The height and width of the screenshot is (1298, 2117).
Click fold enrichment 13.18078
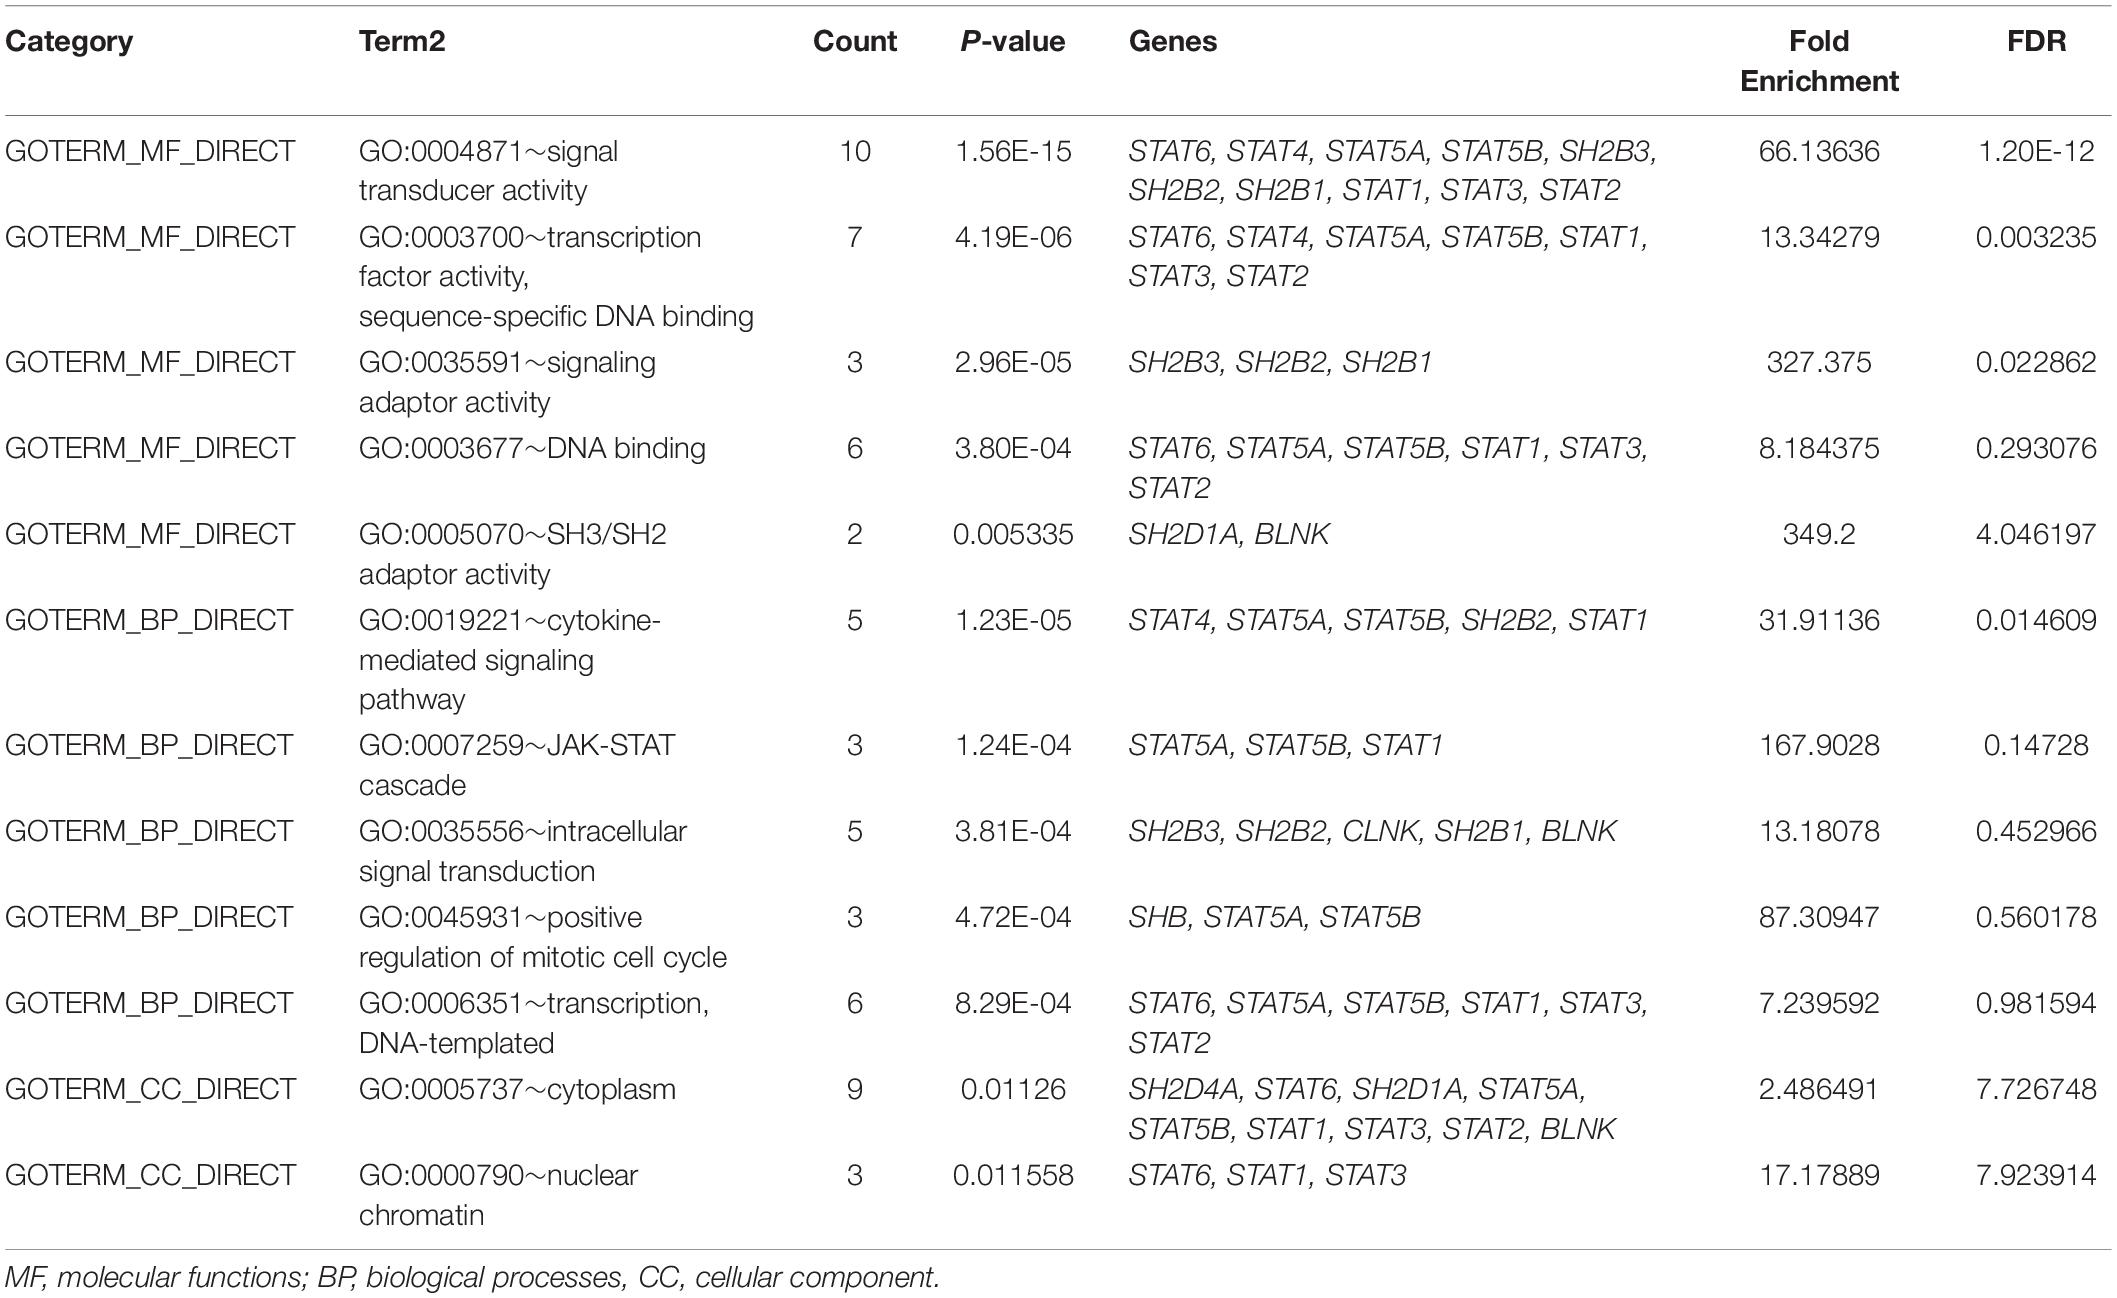click(1819, 832)
